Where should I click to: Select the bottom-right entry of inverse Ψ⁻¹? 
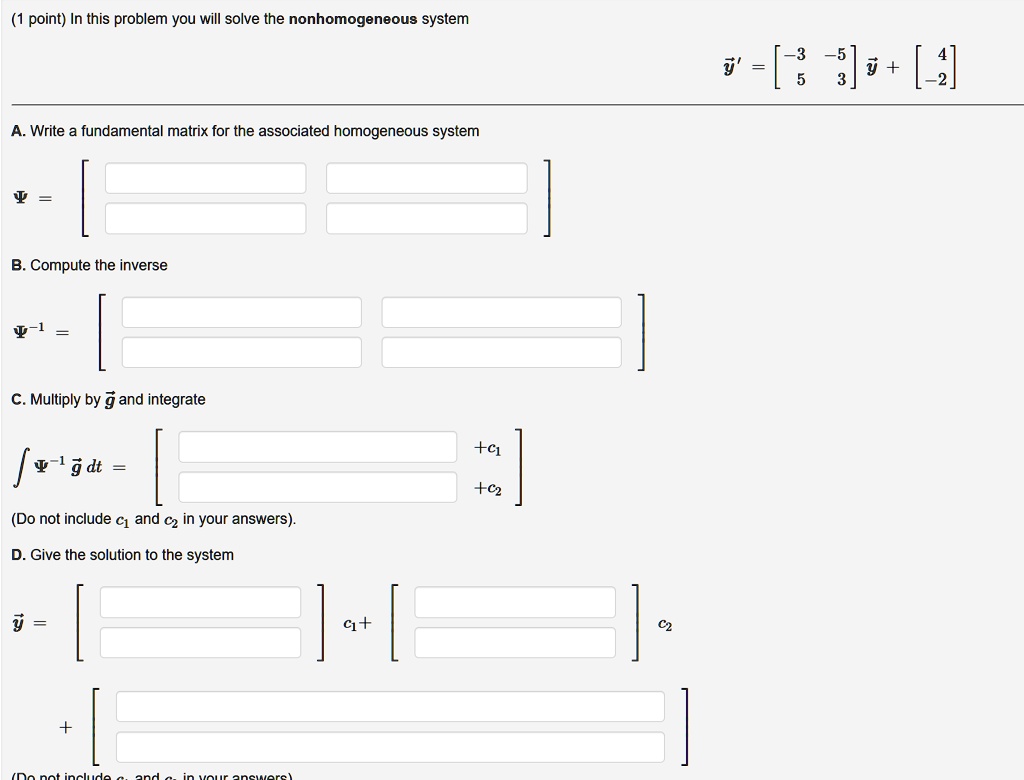(x=502, y=352)
